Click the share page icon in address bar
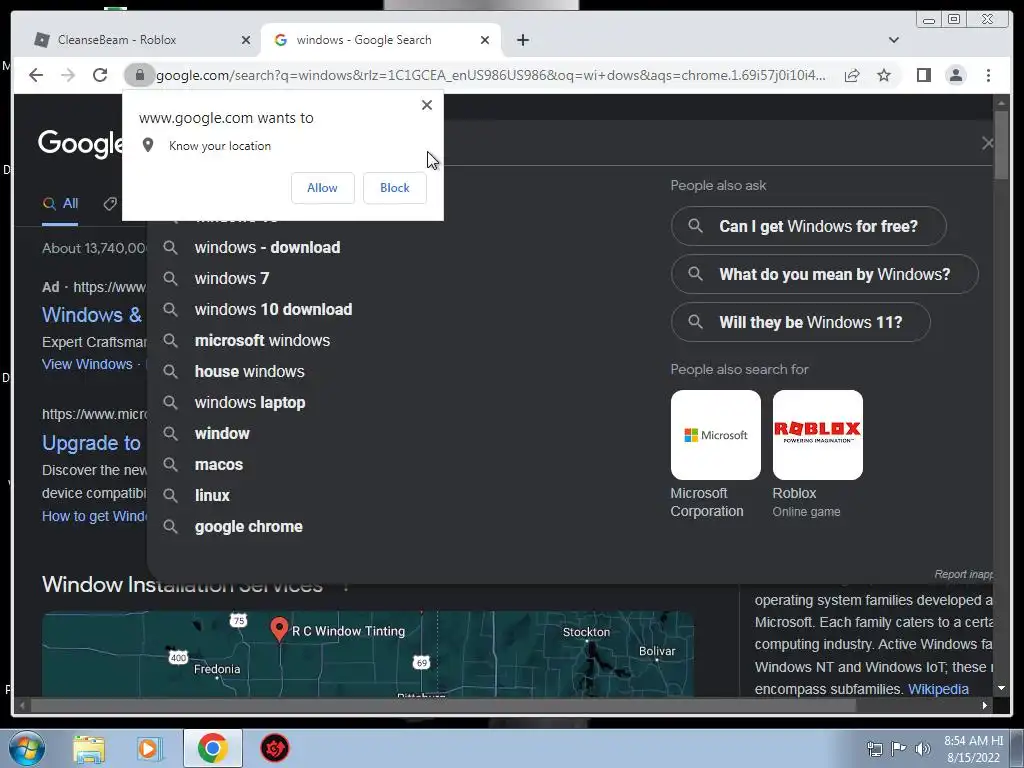Viewport: 1024px width, 768px height. (852, 75)
